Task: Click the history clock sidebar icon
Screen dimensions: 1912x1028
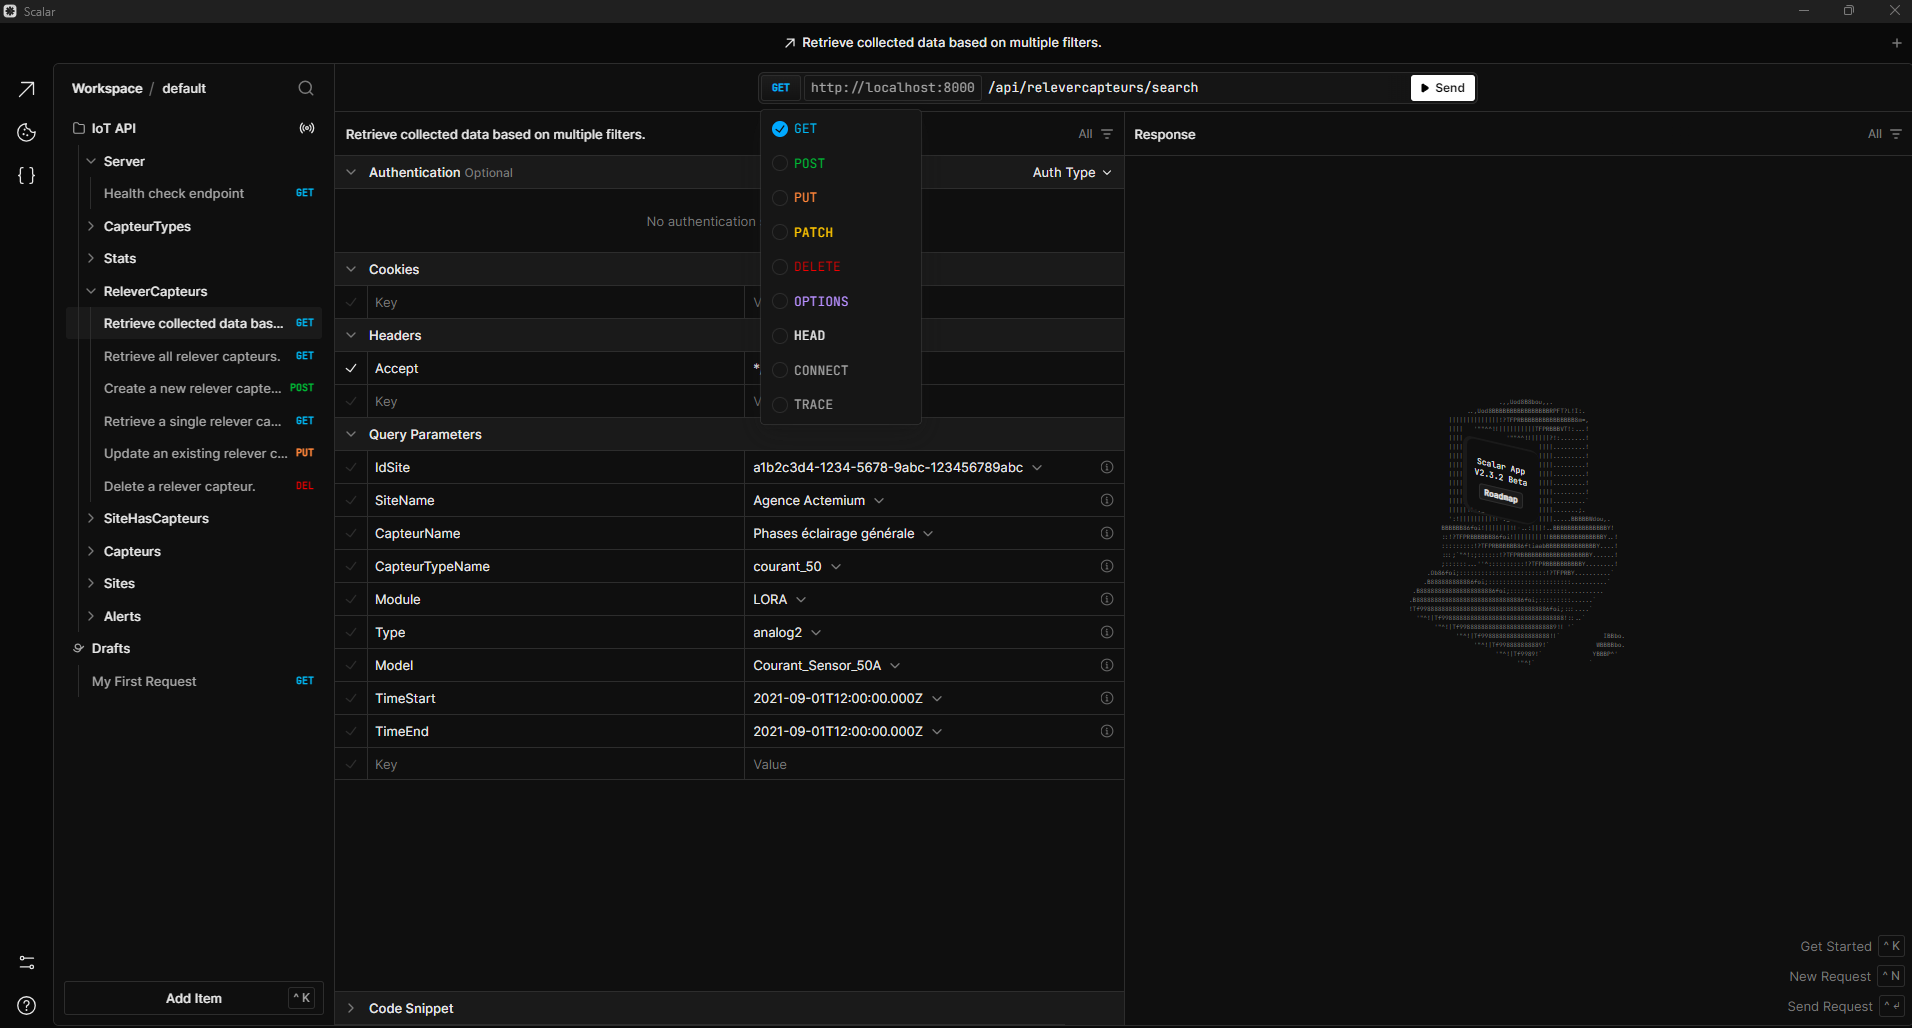Action: (x=27, y=133)
